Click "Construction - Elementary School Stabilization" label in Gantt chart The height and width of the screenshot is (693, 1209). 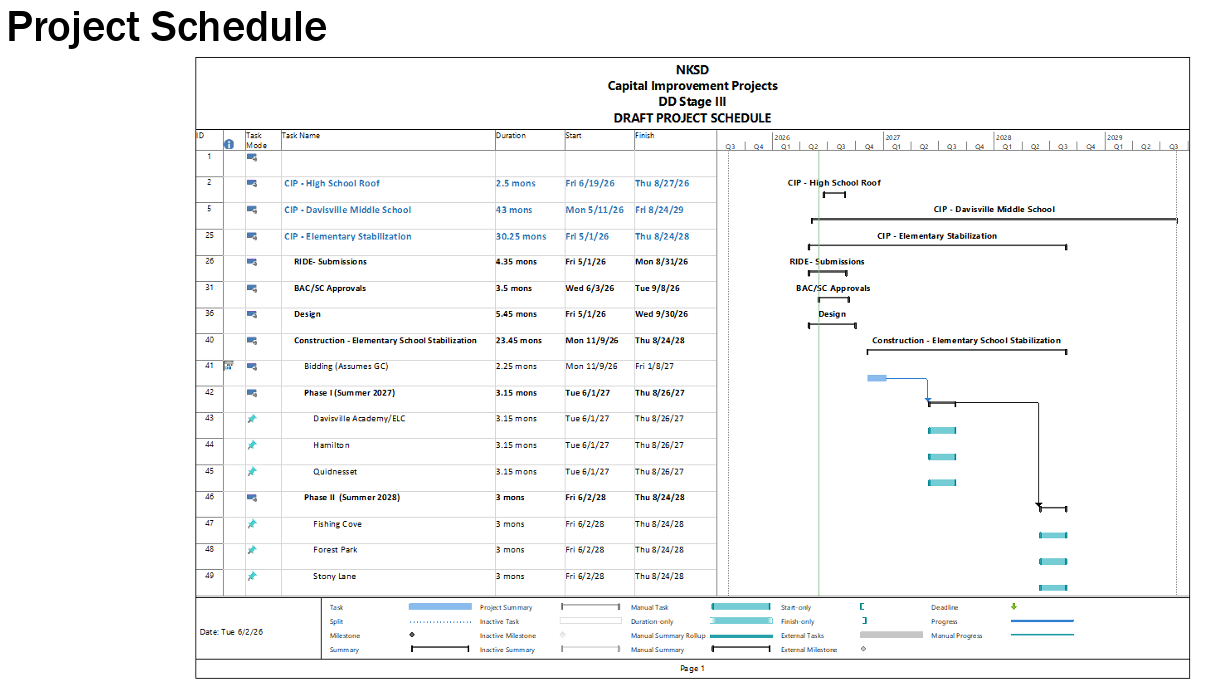coord(966,340)
